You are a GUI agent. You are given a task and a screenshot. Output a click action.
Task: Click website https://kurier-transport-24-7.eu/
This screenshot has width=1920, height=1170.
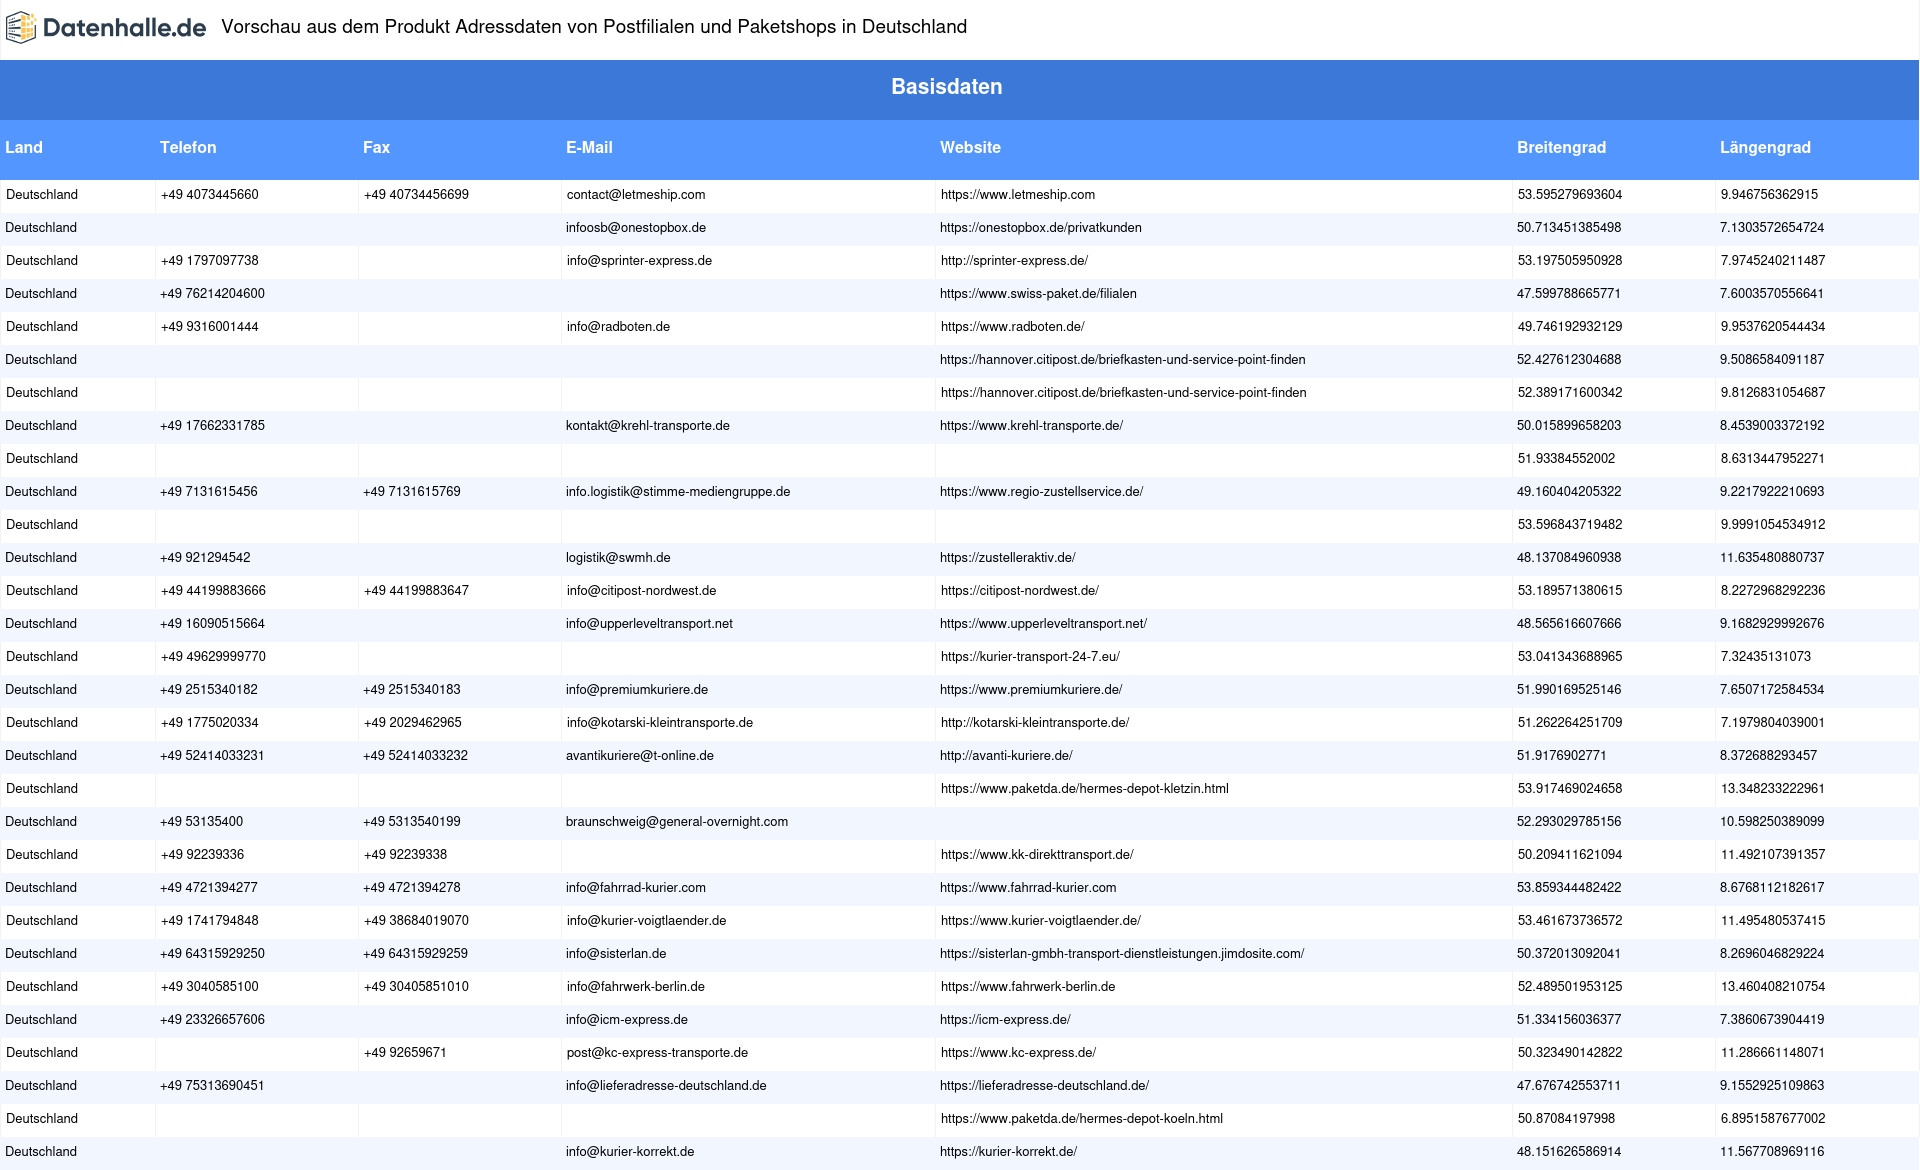(x=1030, y=657)
